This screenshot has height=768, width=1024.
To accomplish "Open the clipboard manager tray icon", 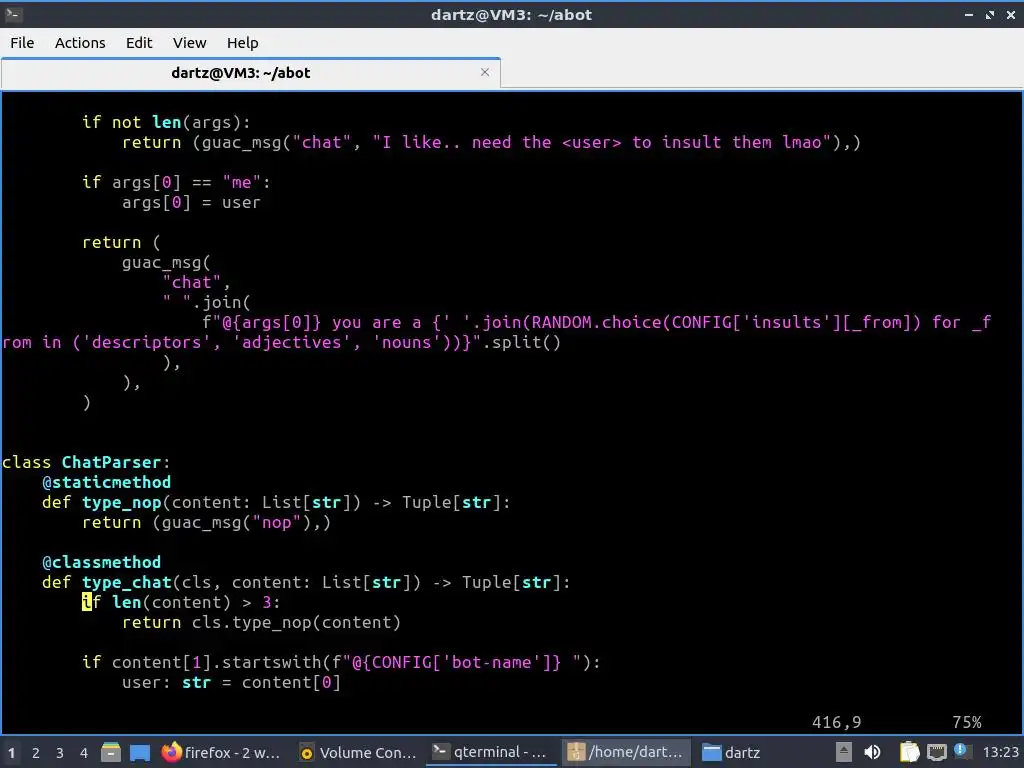I will [x=909, y=752].
